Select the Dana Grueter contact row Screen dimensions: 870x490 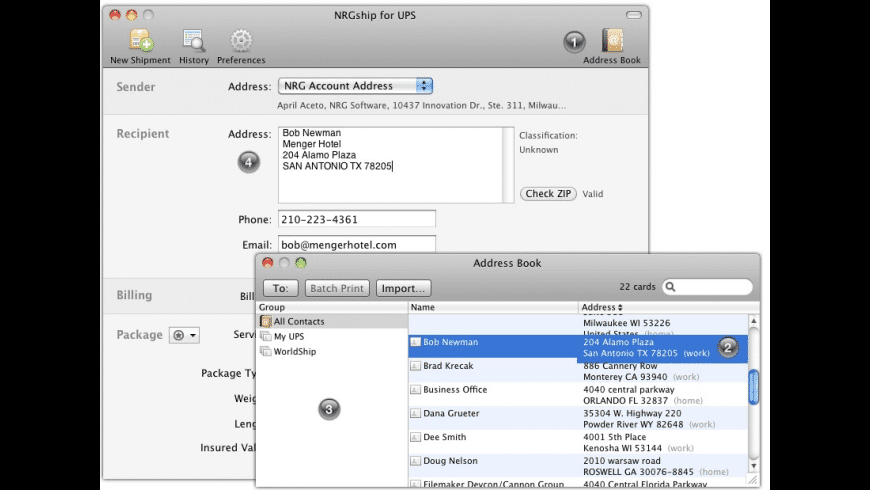pos(578,419)
